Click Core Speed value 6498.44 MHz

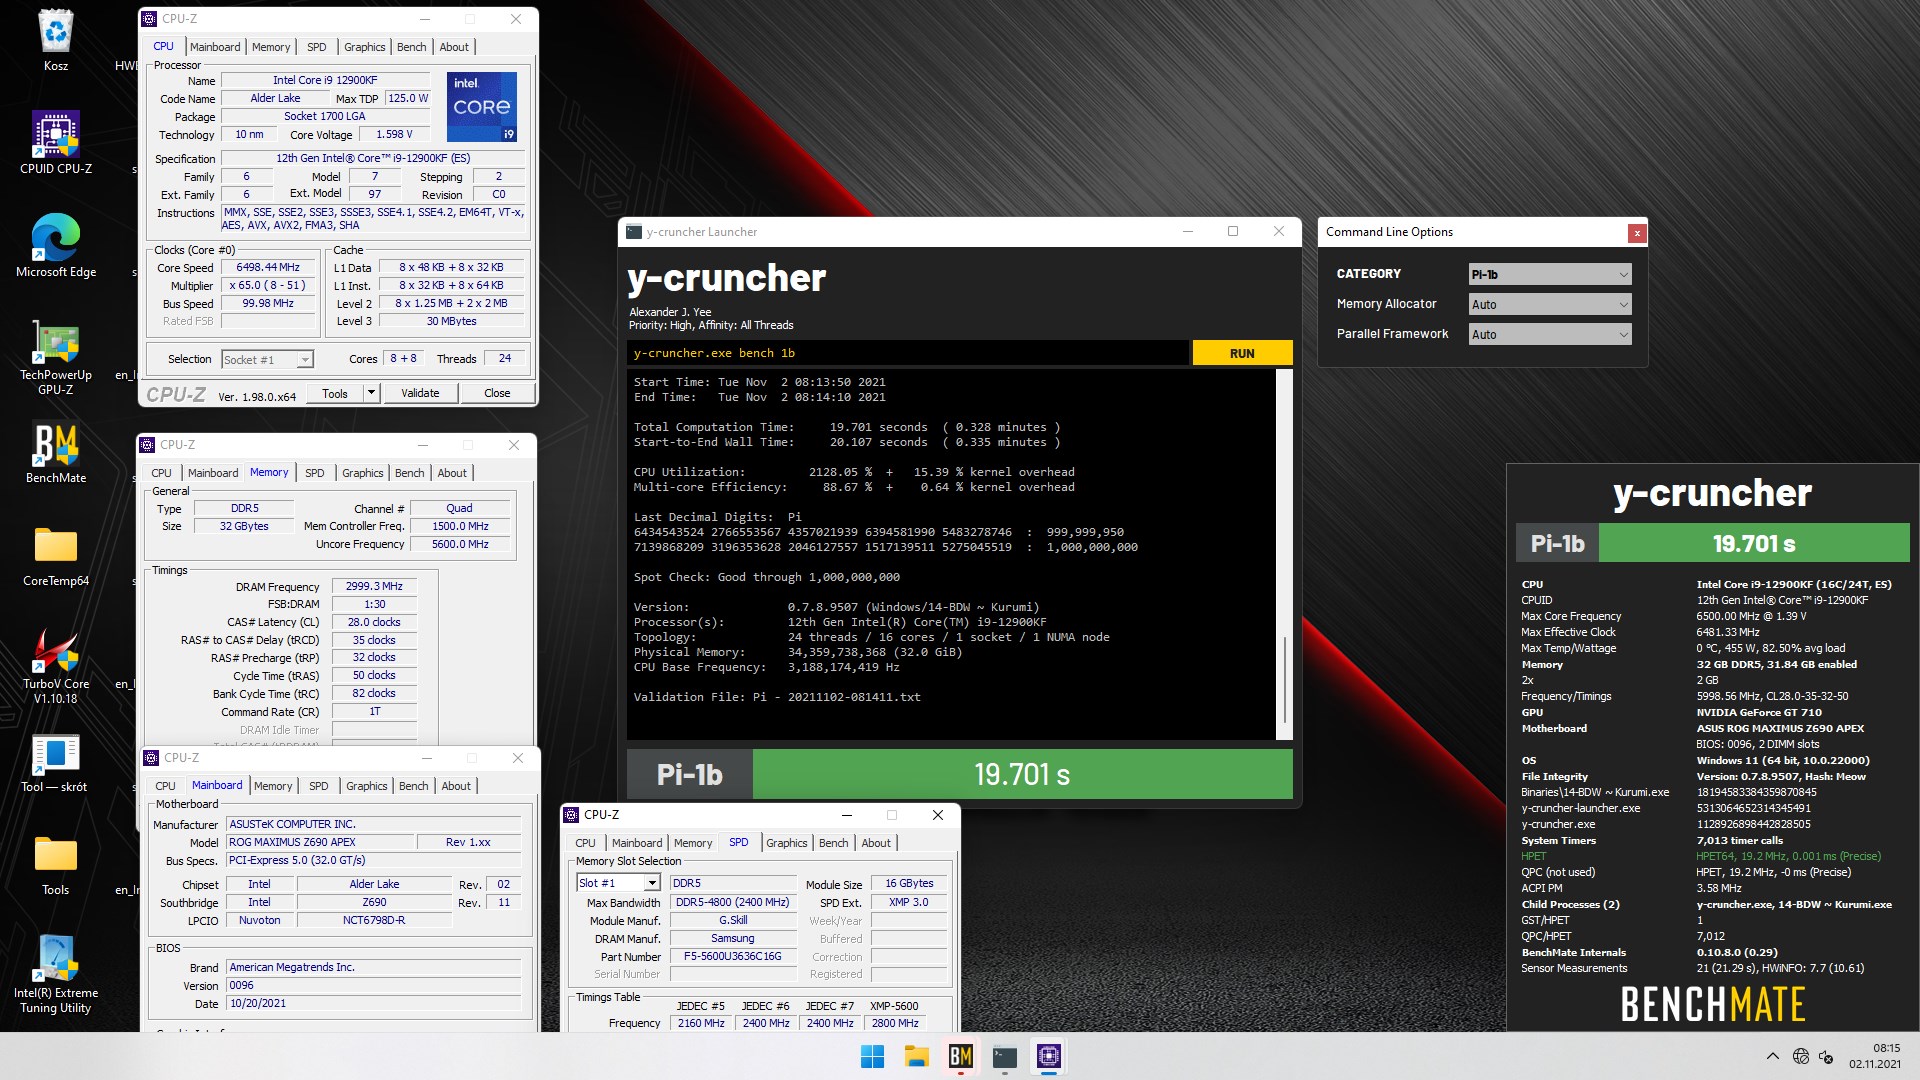pyautogui.click(x=268, y=267)
